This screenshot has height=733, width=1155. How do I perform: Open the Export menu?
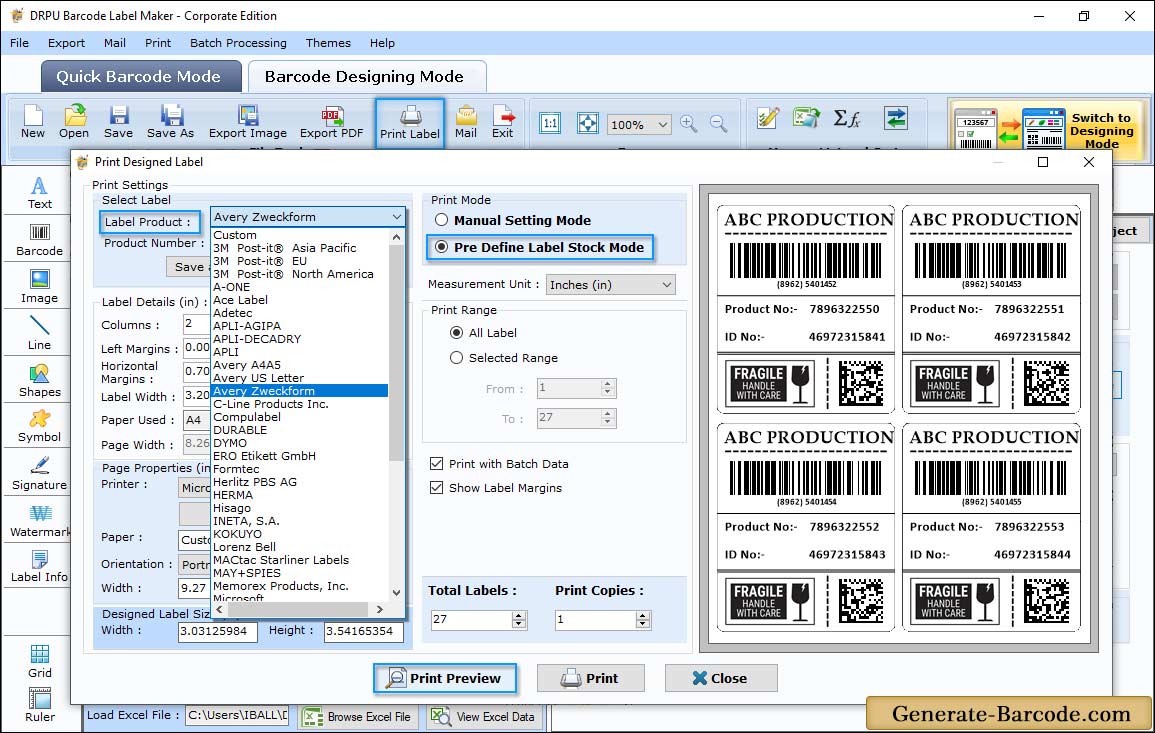click(66, 43)
